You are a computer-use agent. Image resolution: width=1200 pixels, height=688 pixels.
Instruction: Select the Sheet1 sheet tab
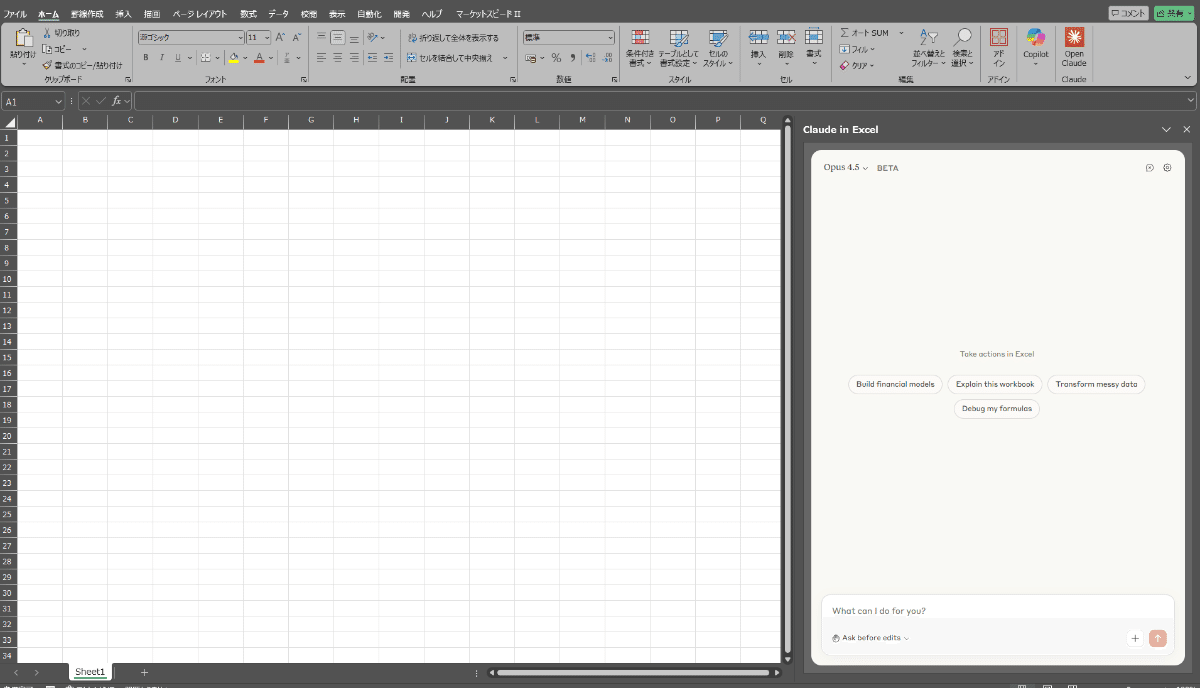(x=90, y=672)
